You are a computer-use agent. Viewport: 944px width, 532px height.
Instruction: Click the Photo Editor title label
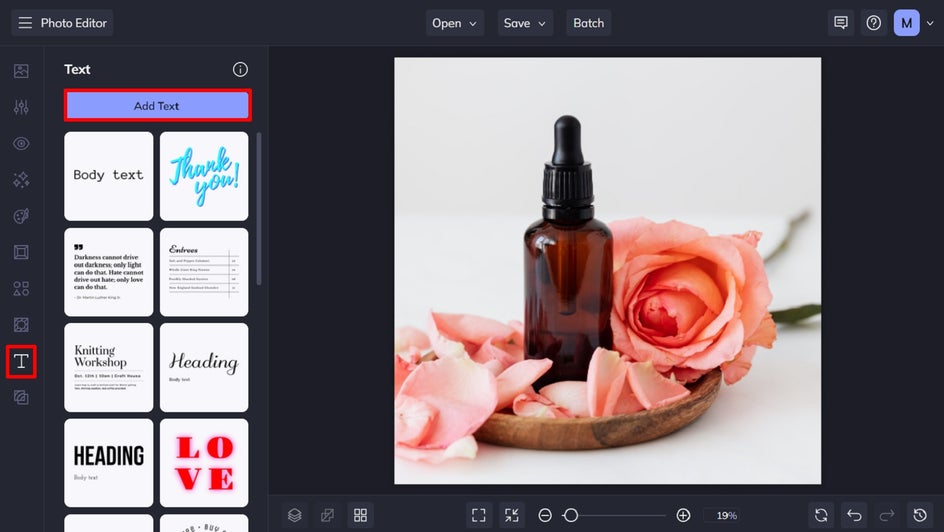click(x=73, y=23)
